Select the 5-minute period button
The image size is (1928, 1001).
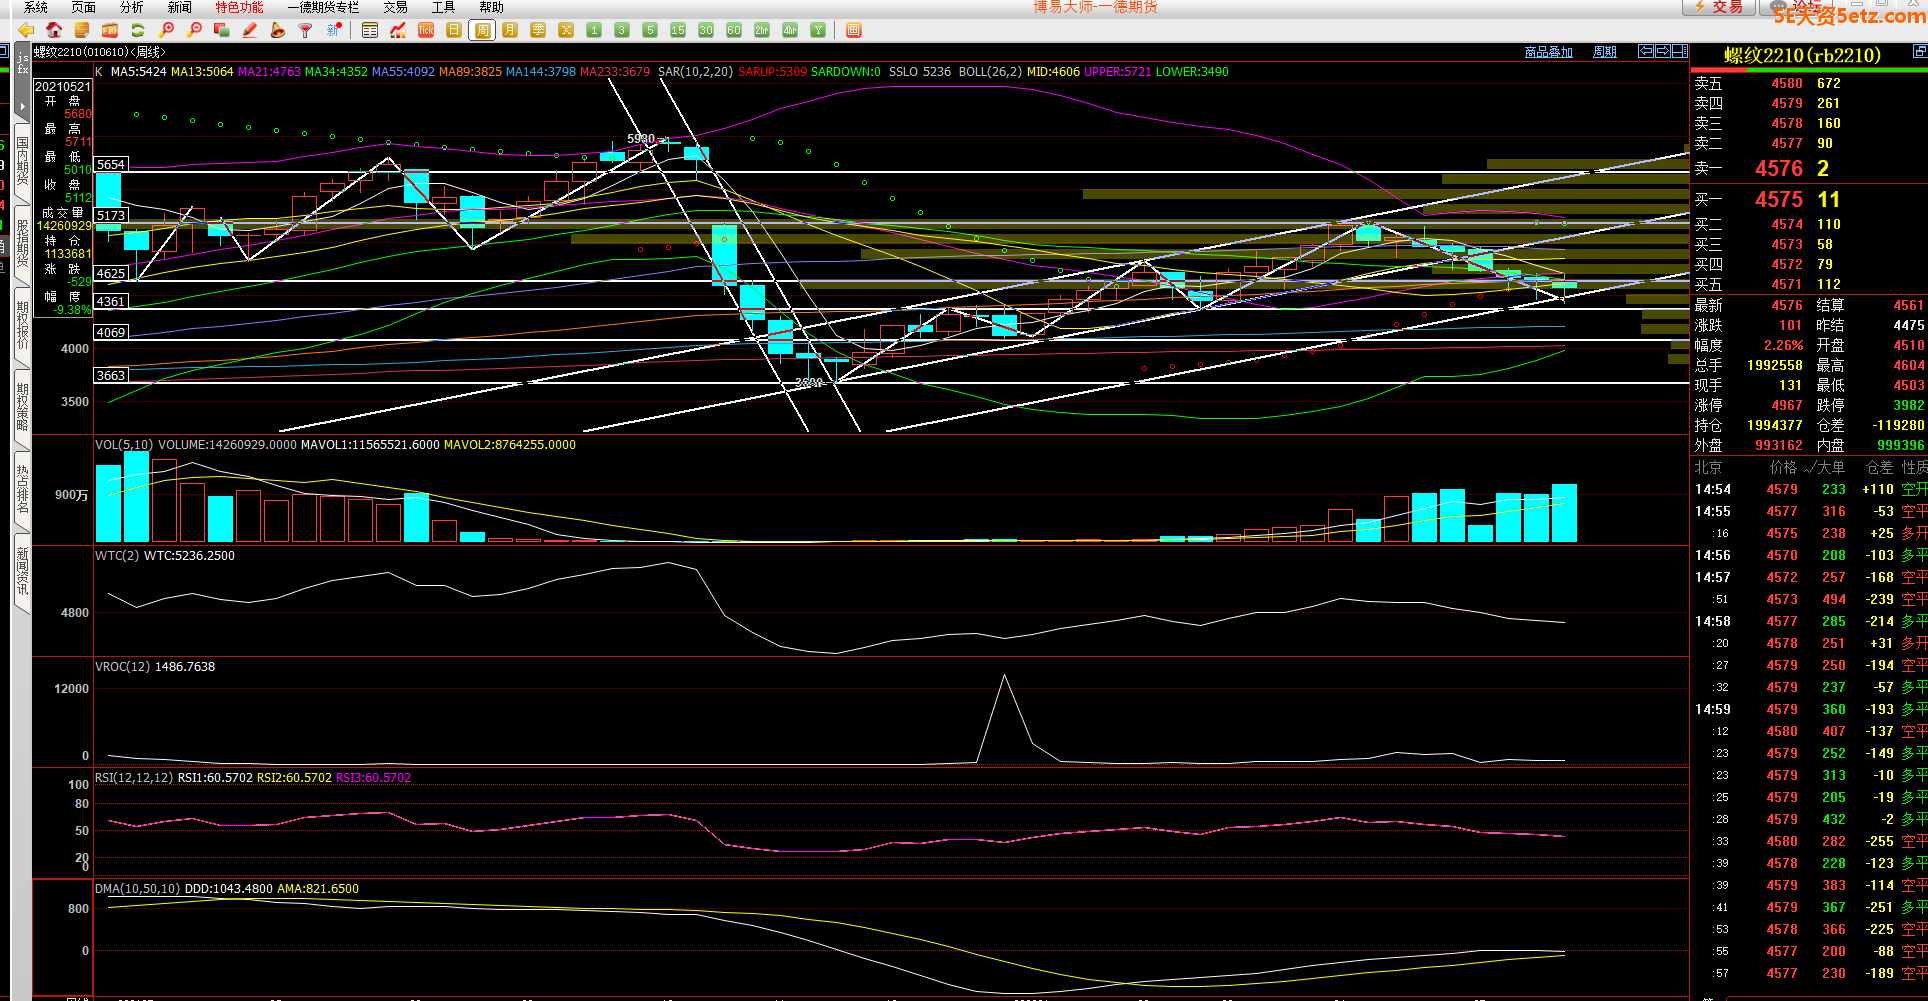coord(650,31)
